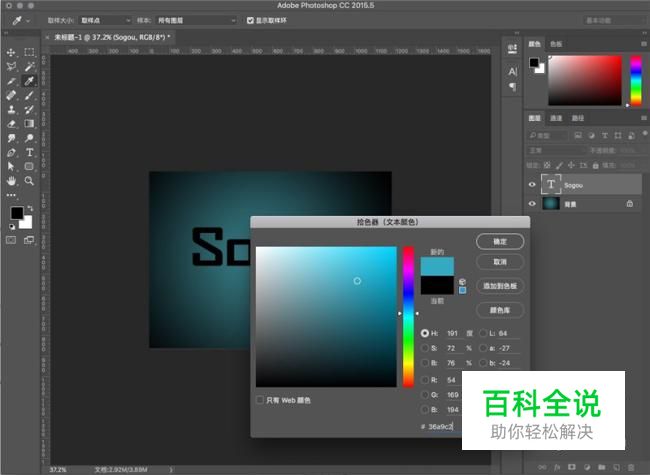Screen dimensions: 650x475
Task: Cancel the color picker with 取消
Action: (500, 262)
